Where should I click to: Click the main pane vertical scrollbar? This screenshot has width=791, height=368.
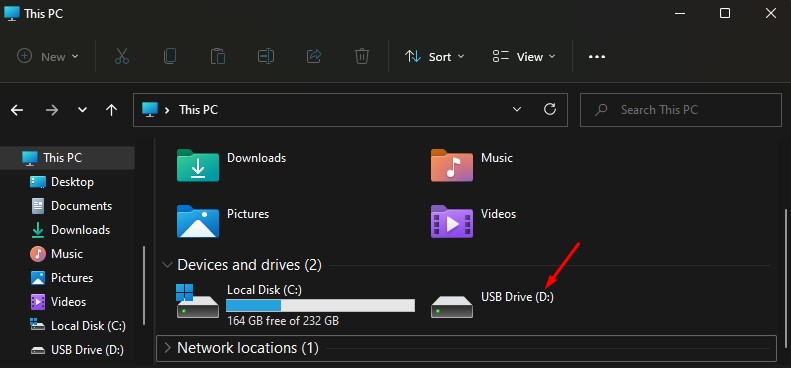click(x=785, y=278)
